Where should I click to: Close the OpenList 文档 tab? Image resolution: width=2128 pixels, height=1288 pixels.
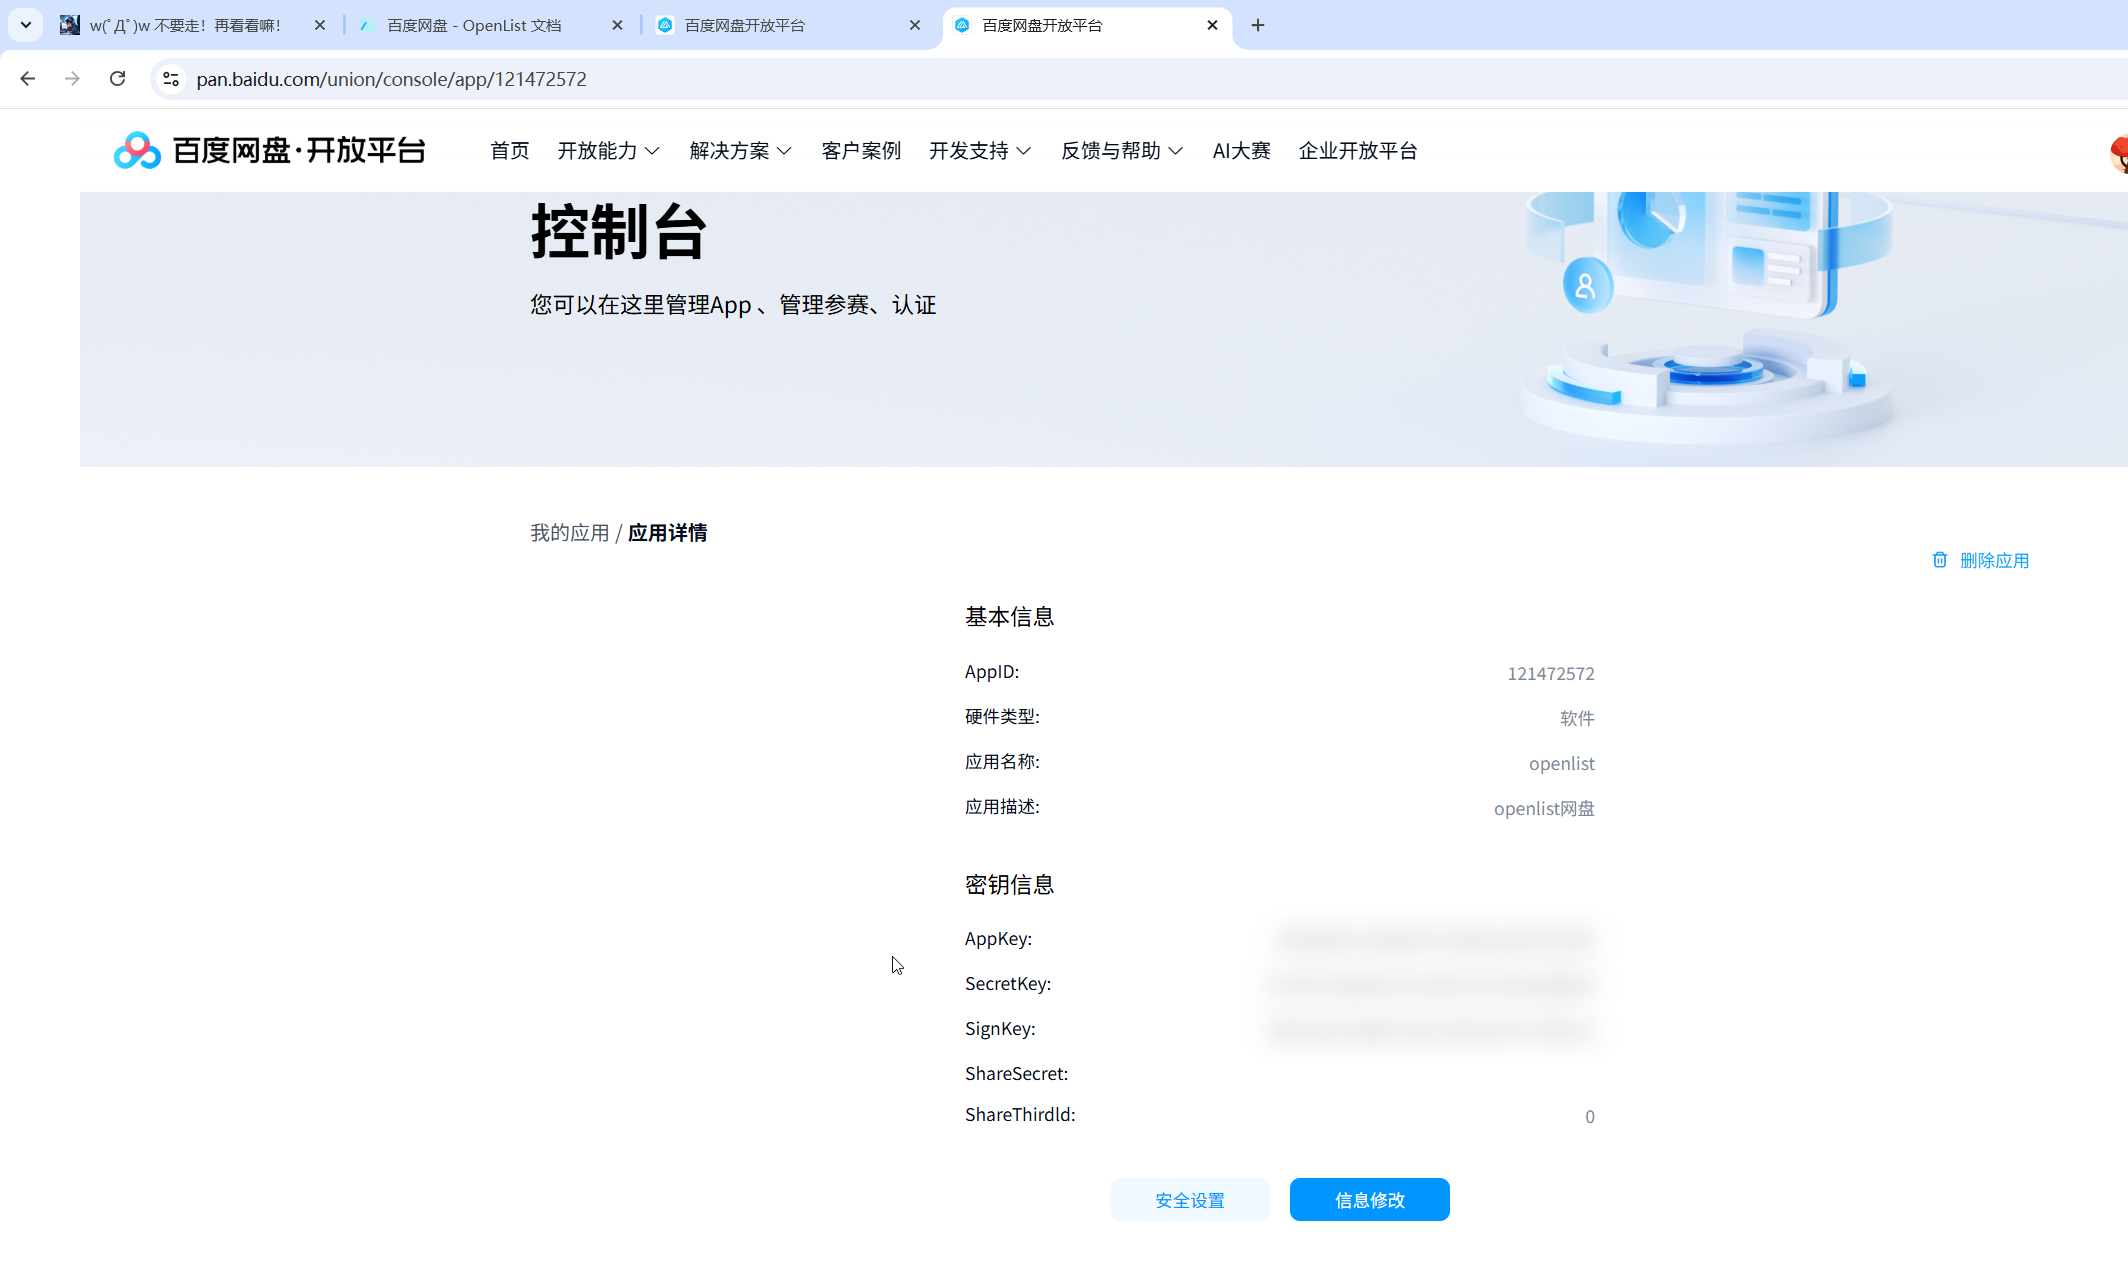coord(617,25)
